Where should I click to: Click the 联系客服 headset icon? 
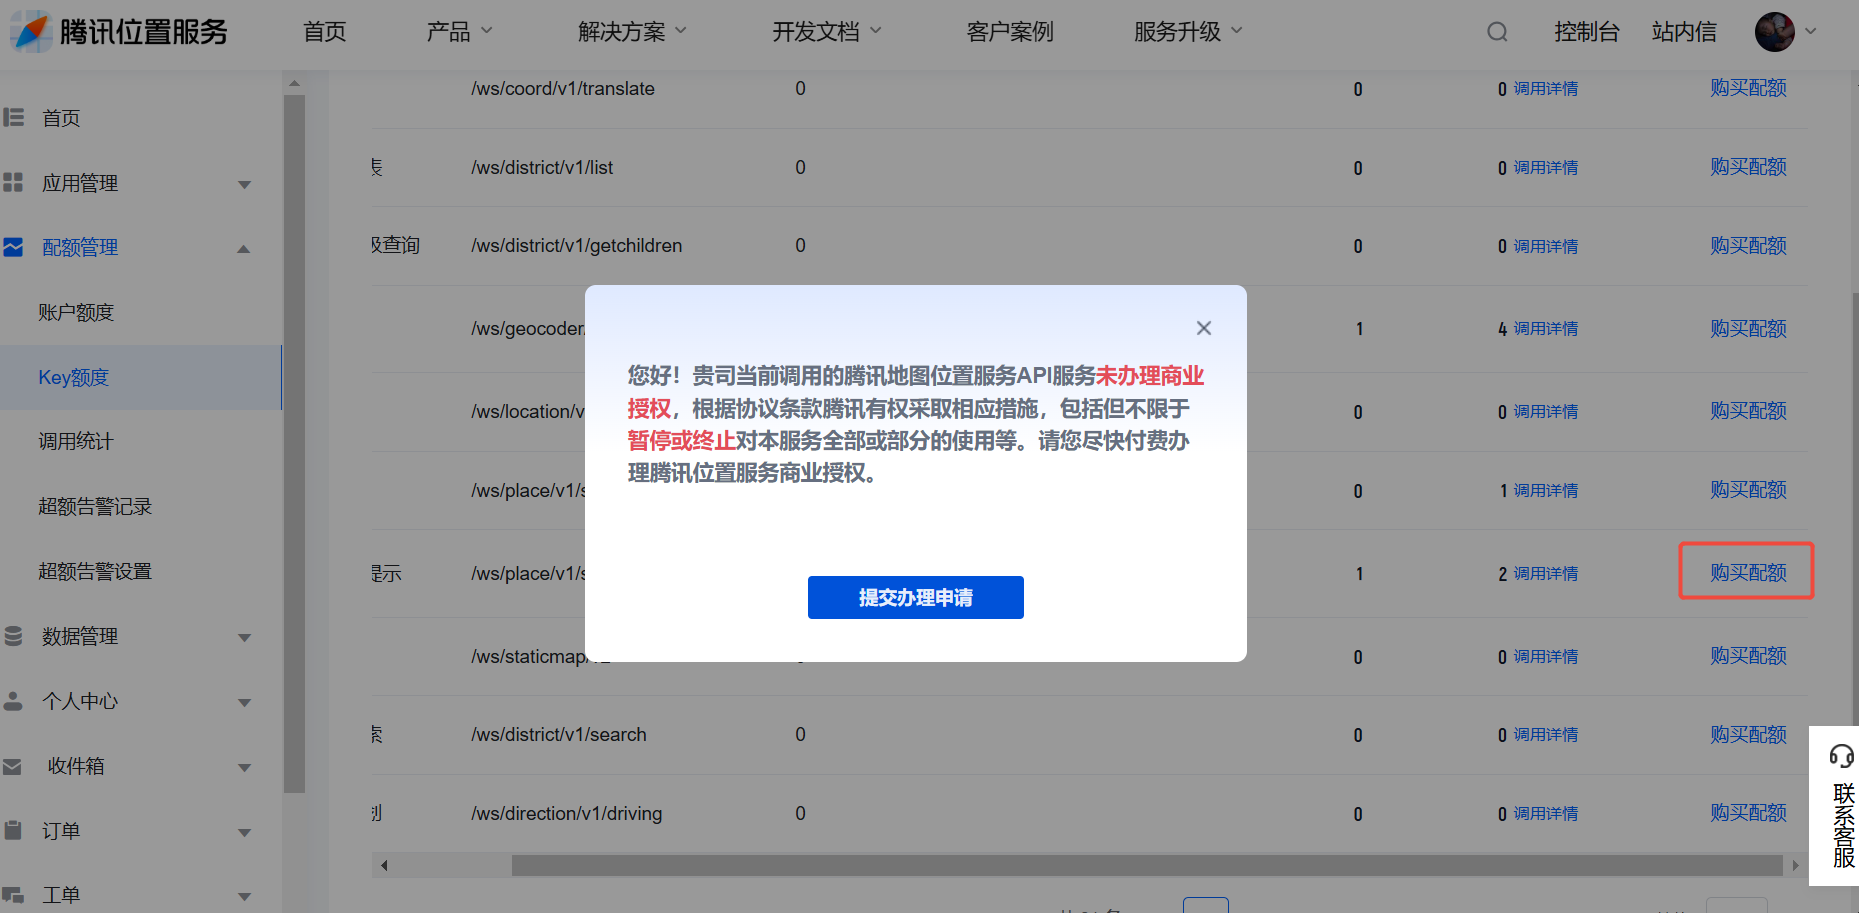pyautogui.click(x=1841, y=756)
